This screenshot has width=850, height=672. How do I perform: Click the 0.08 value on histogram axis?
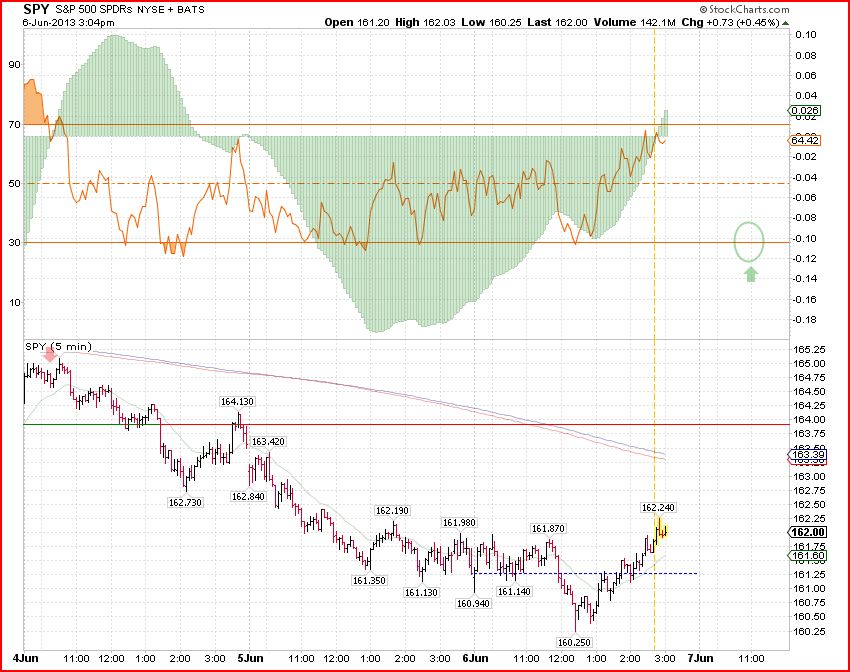(806, 55)
